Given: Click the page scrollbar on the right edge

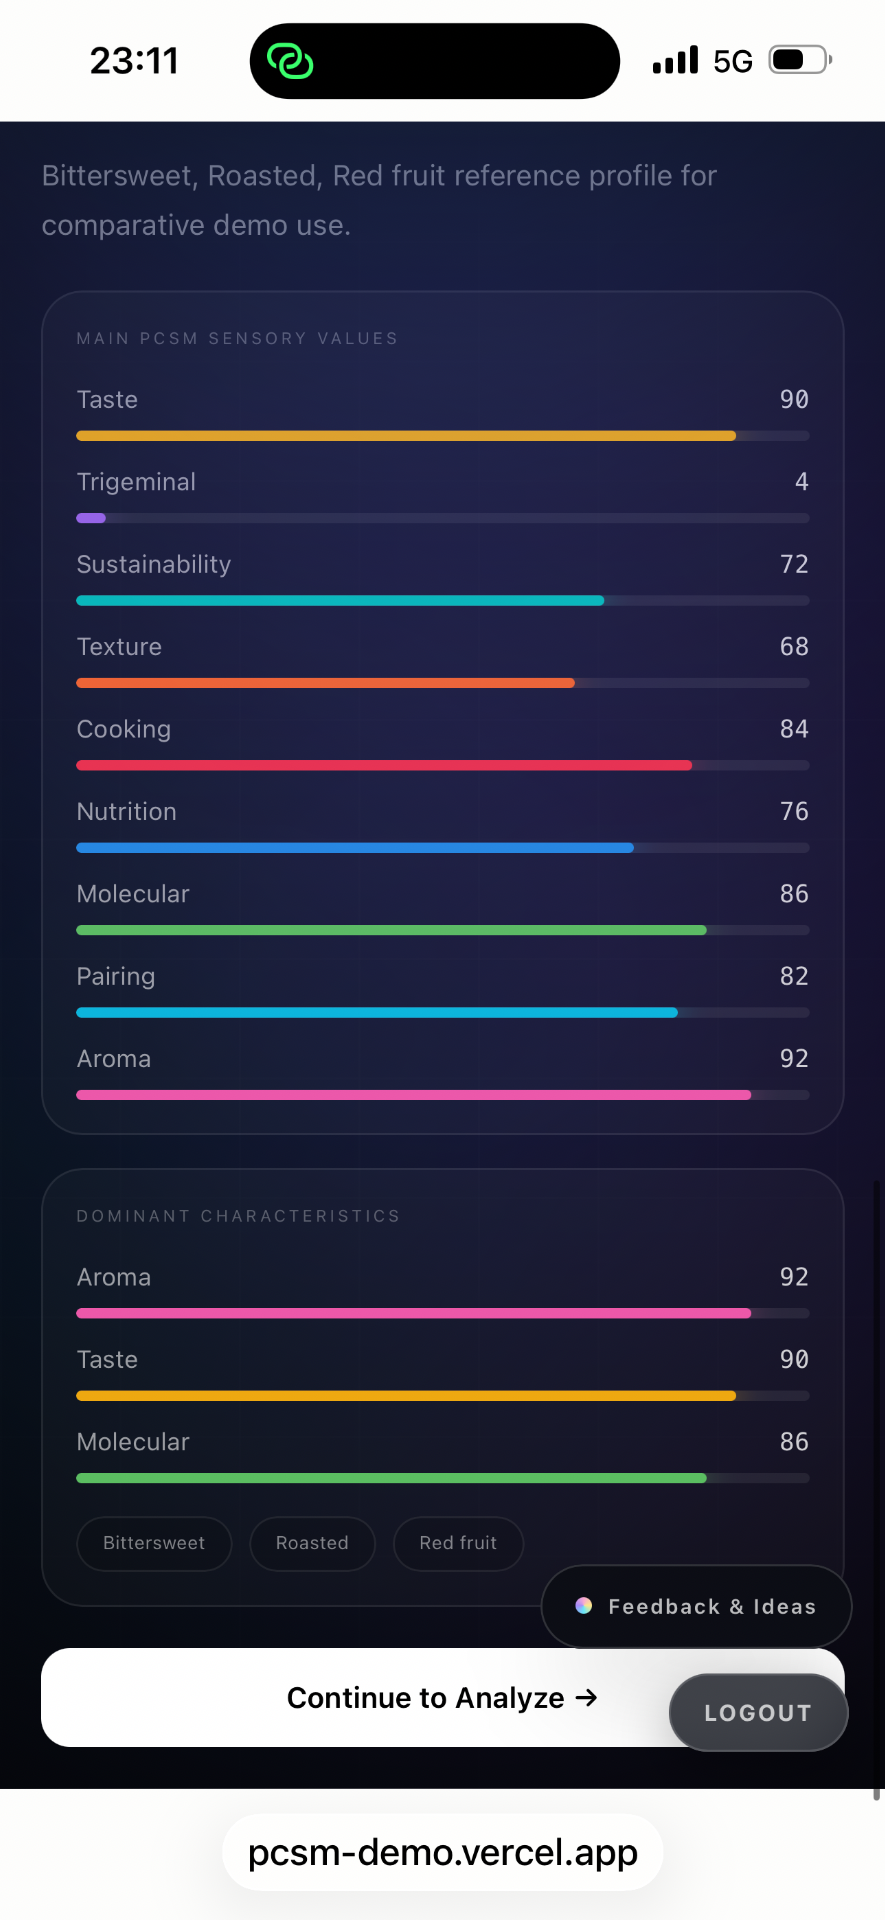Looking at the screenshot, I should point(877,1490).
